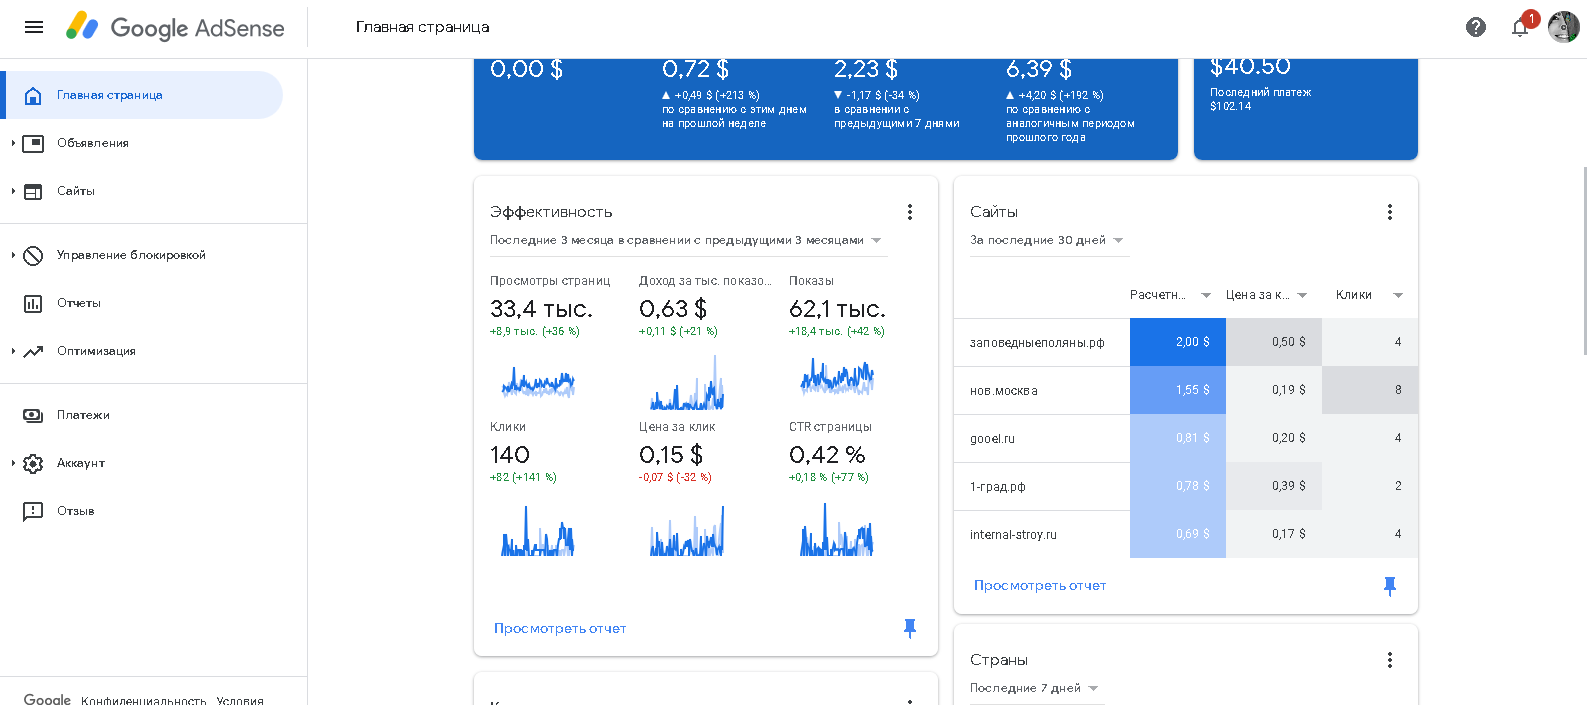
Task: Click the Google footer logo
Action: (47, 699)
